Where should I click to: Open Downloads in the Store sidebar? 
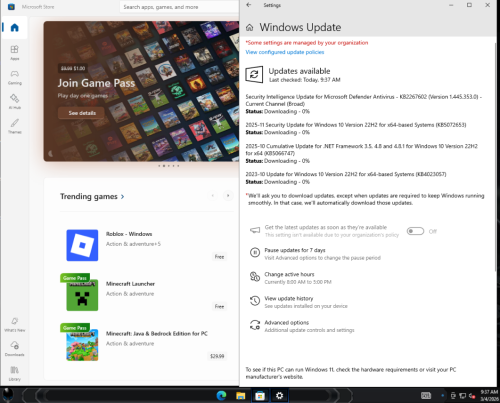14,349
